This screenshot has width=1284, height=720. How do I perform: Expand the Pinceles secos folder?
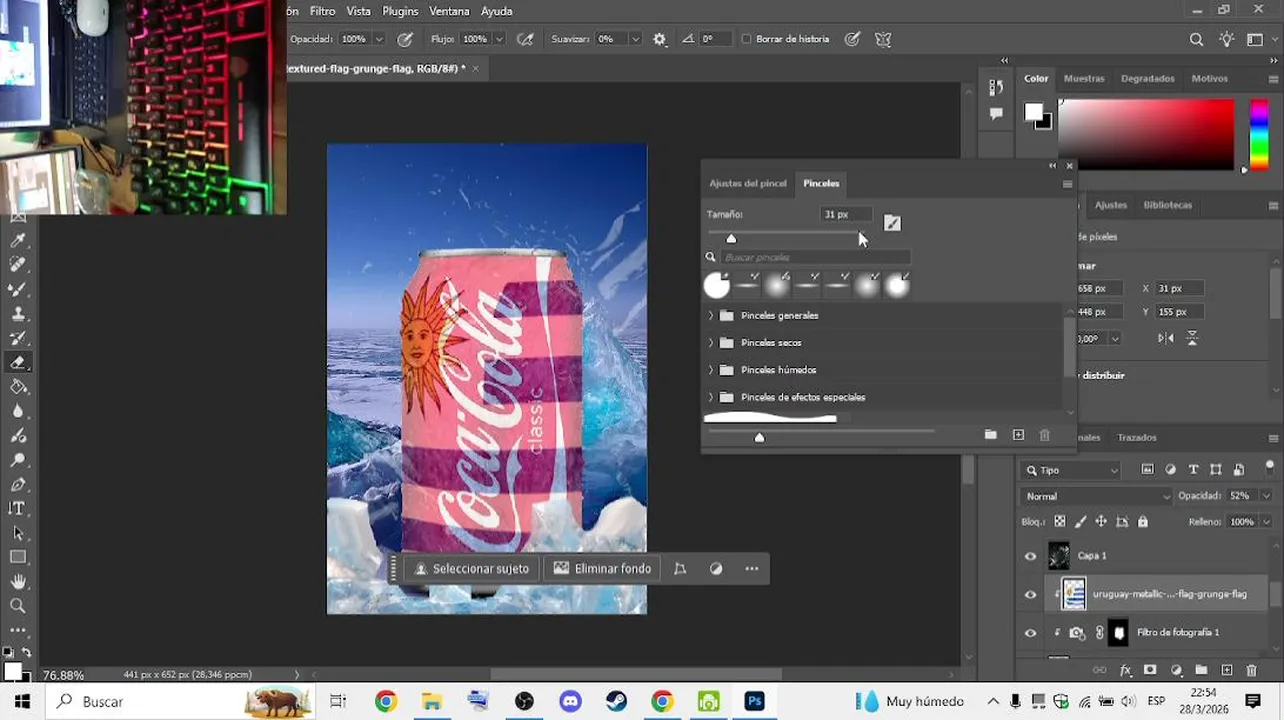coord(711,342)
